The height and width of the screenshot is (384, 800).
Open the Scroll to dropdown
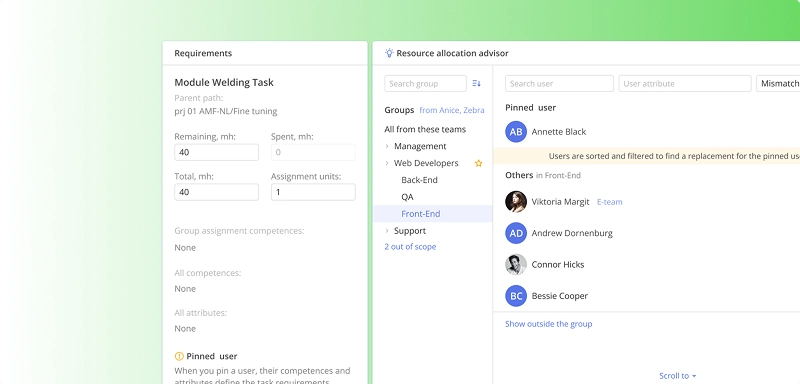coord(678,376)
